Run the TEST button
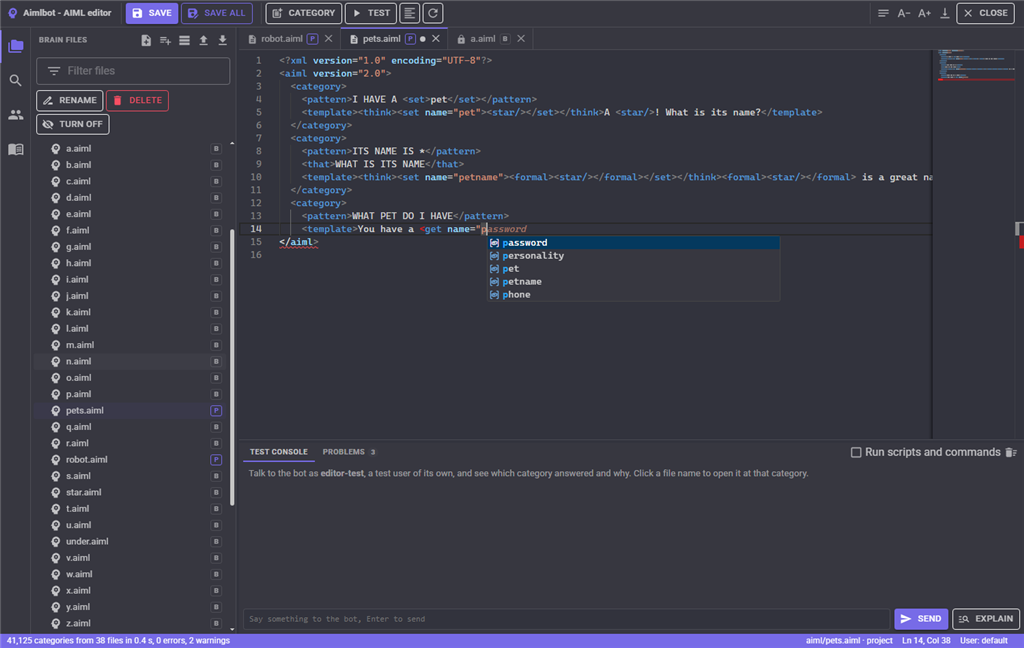The width and height of the screenshot is (1024, 648). (371, 13)
